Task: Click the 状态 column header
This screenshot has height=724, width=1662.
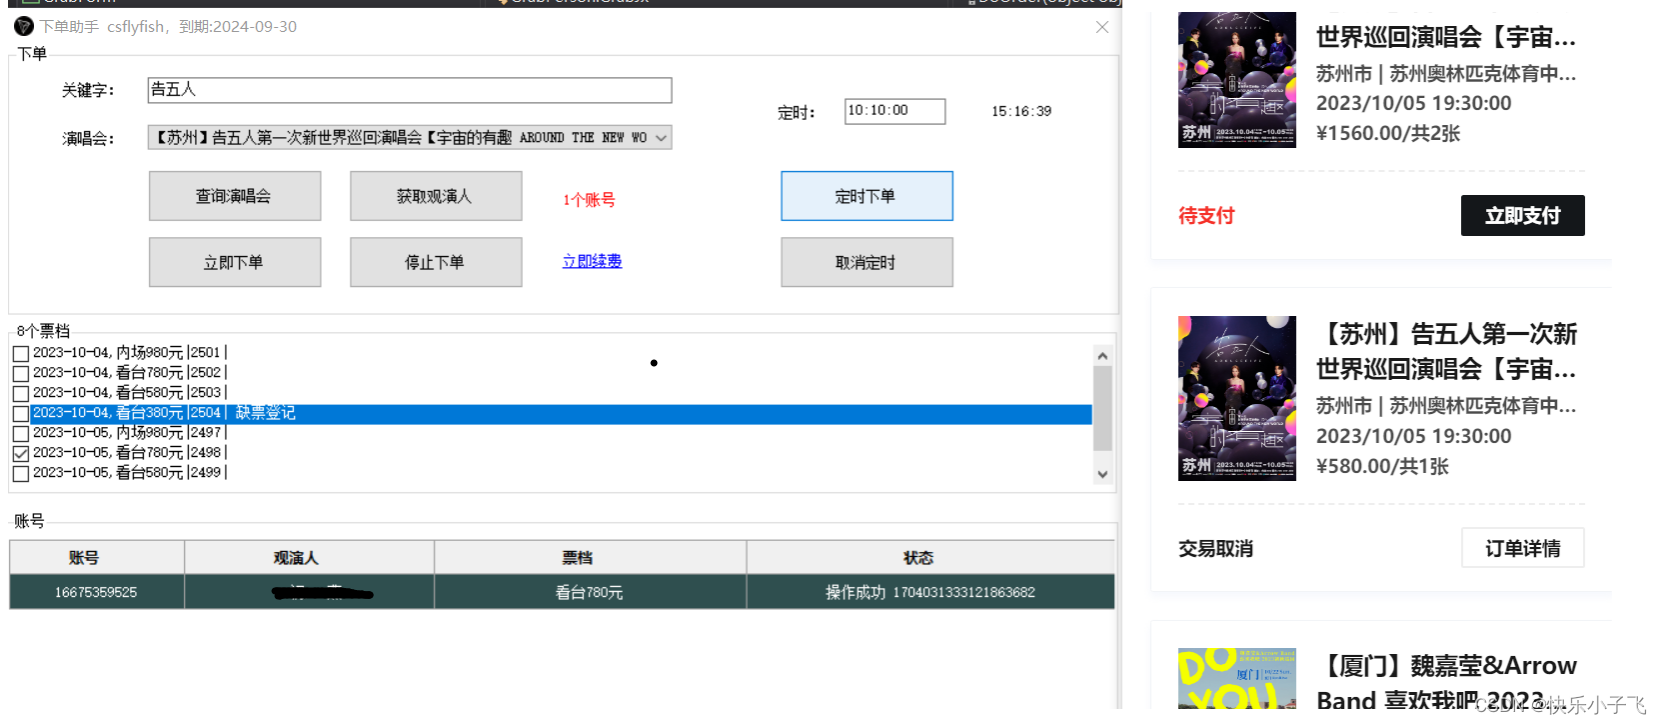Action: click(x=930, y=557)
